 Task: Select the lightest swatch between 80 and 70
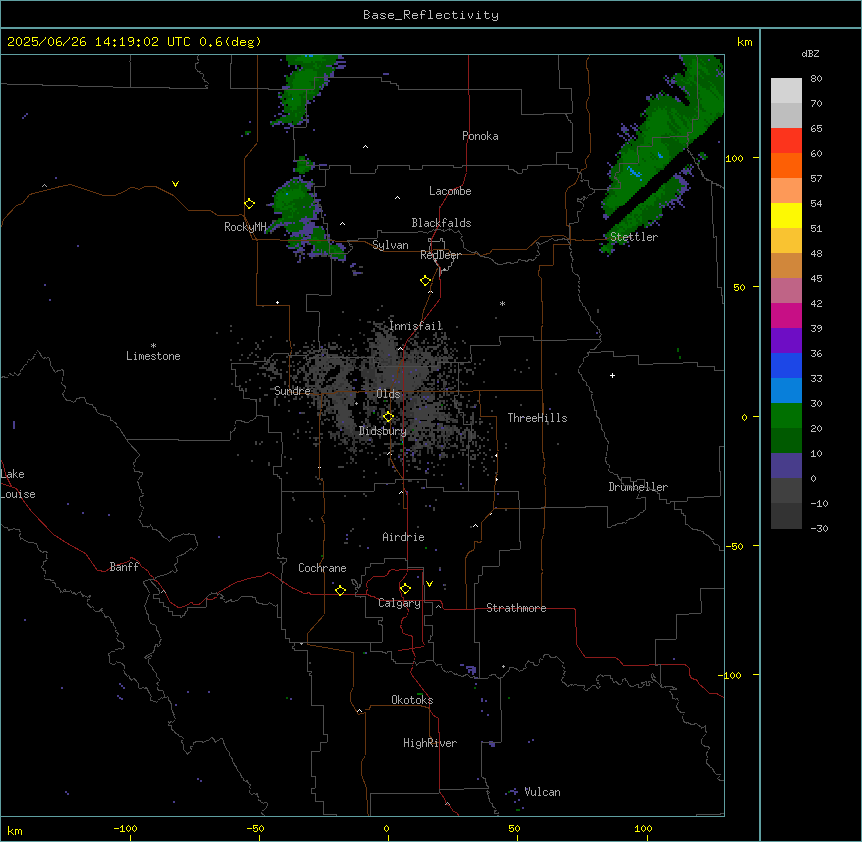pos(786,91)
